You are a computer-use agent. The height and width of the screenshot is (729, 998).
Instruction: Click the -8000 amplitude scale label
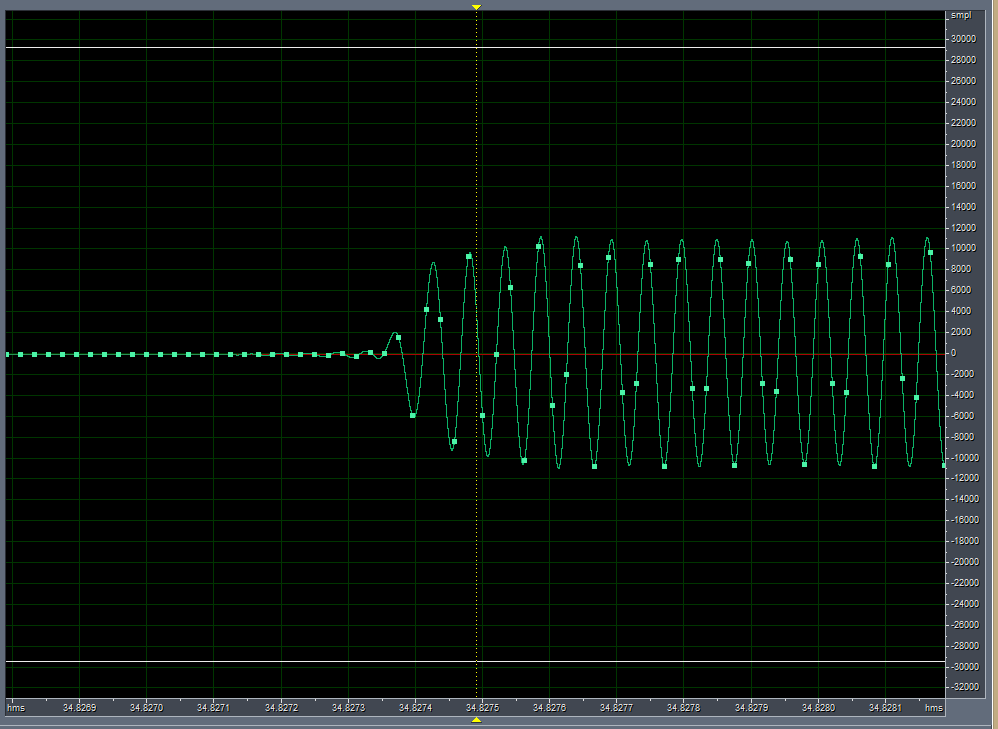pyautogui.click(x=961, y=437)
